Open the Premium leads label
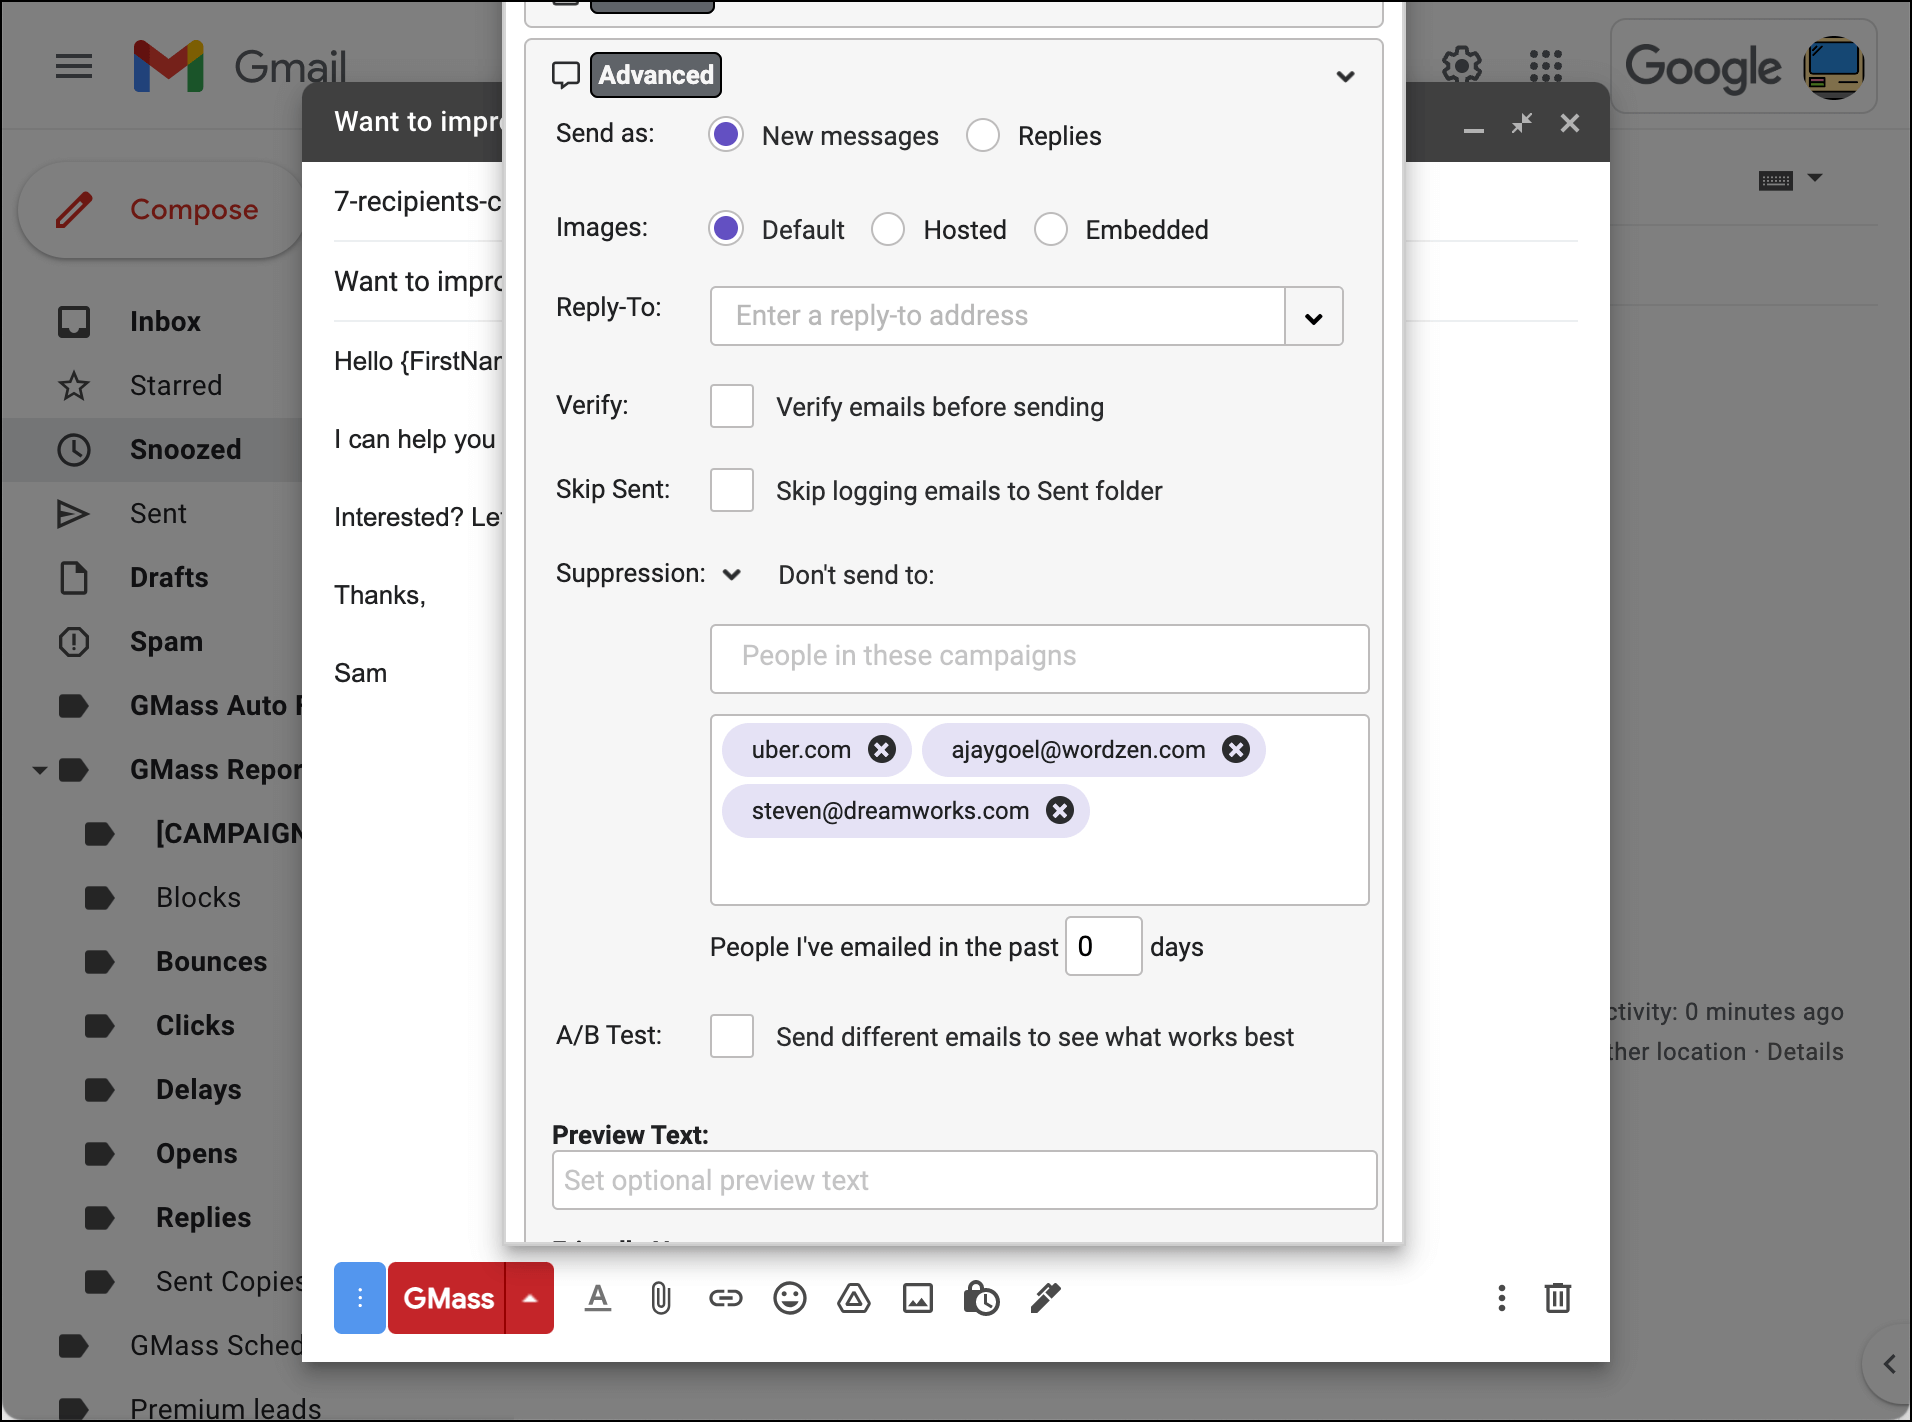Screen dimensions: 1912x1422 (225, 1407)
